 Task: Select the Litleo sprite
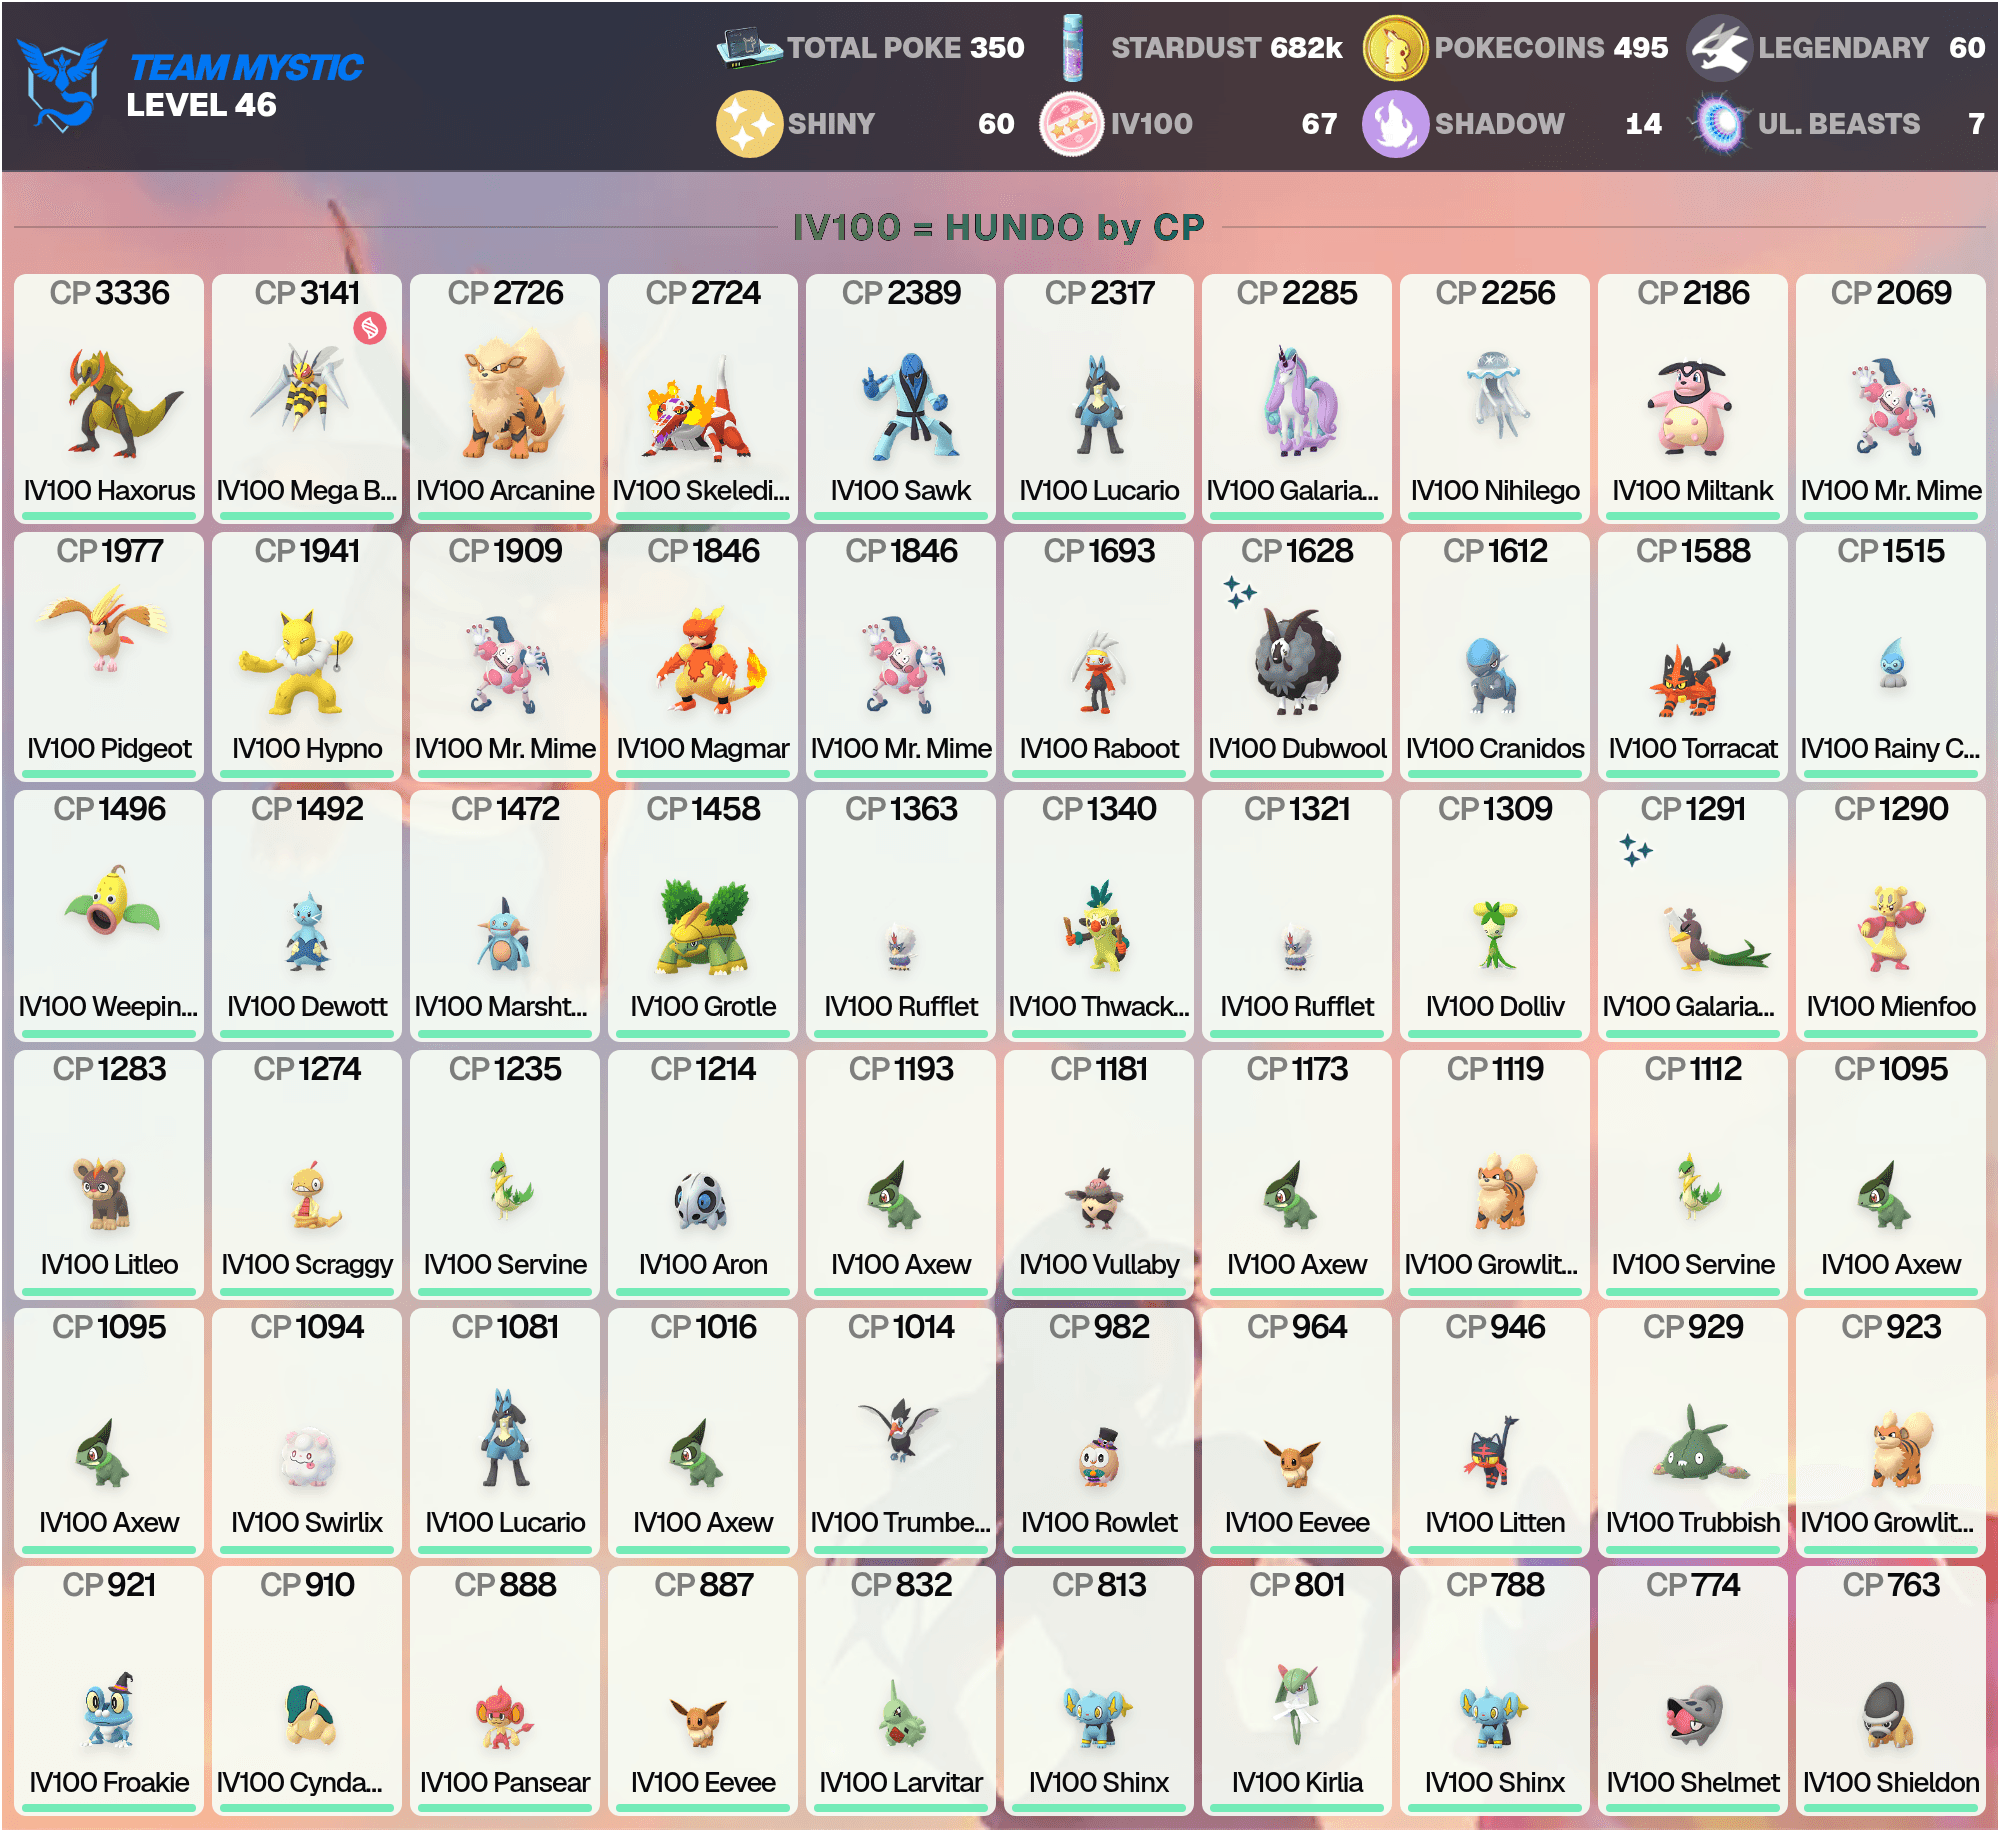click(102, 1193)
